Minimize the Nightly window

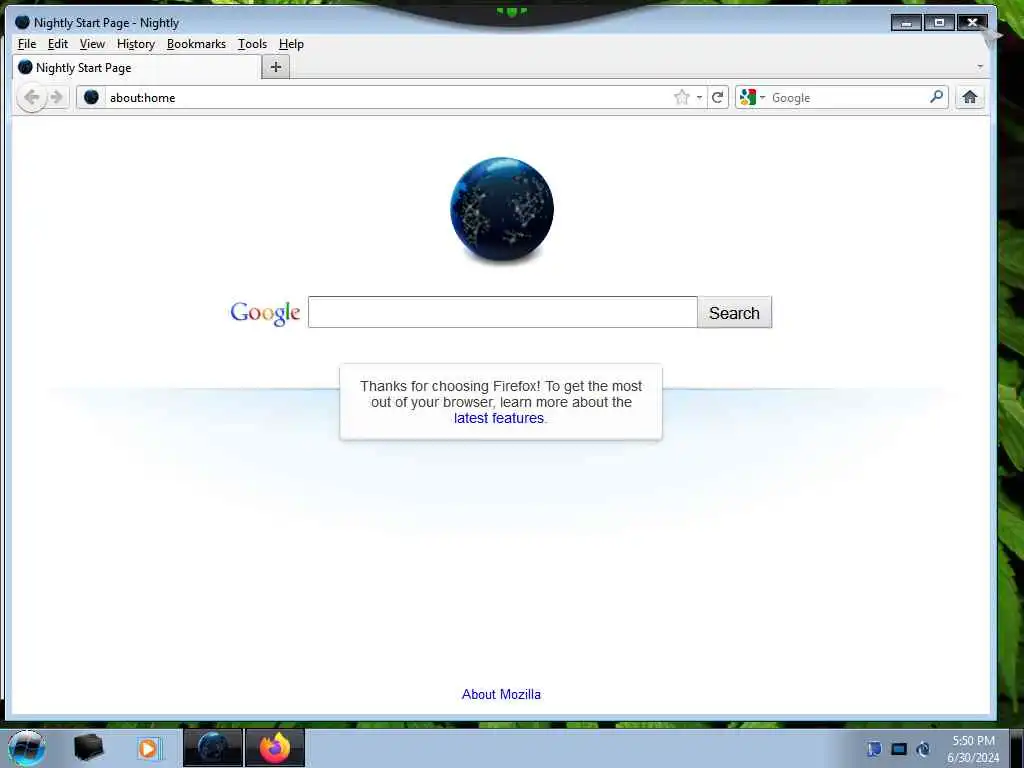point(906,23)
